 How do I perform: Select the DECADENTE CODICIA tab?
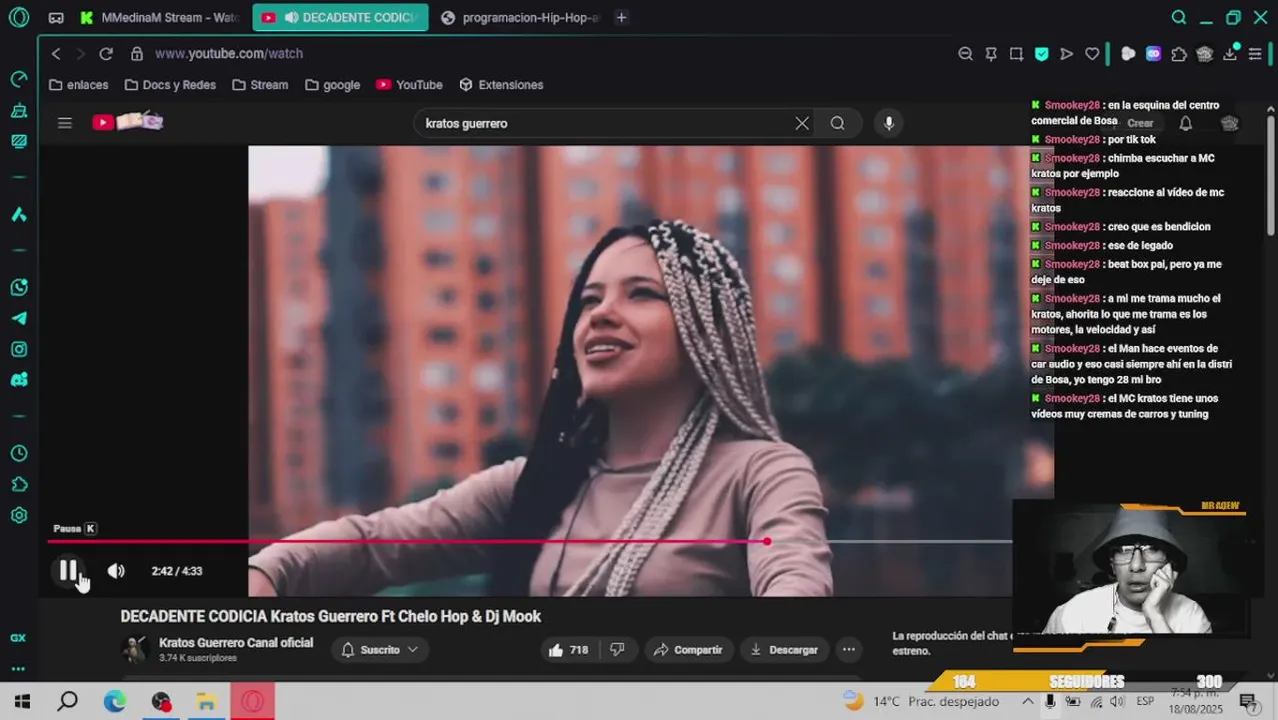pyautogui.click(x=340, y=17)
